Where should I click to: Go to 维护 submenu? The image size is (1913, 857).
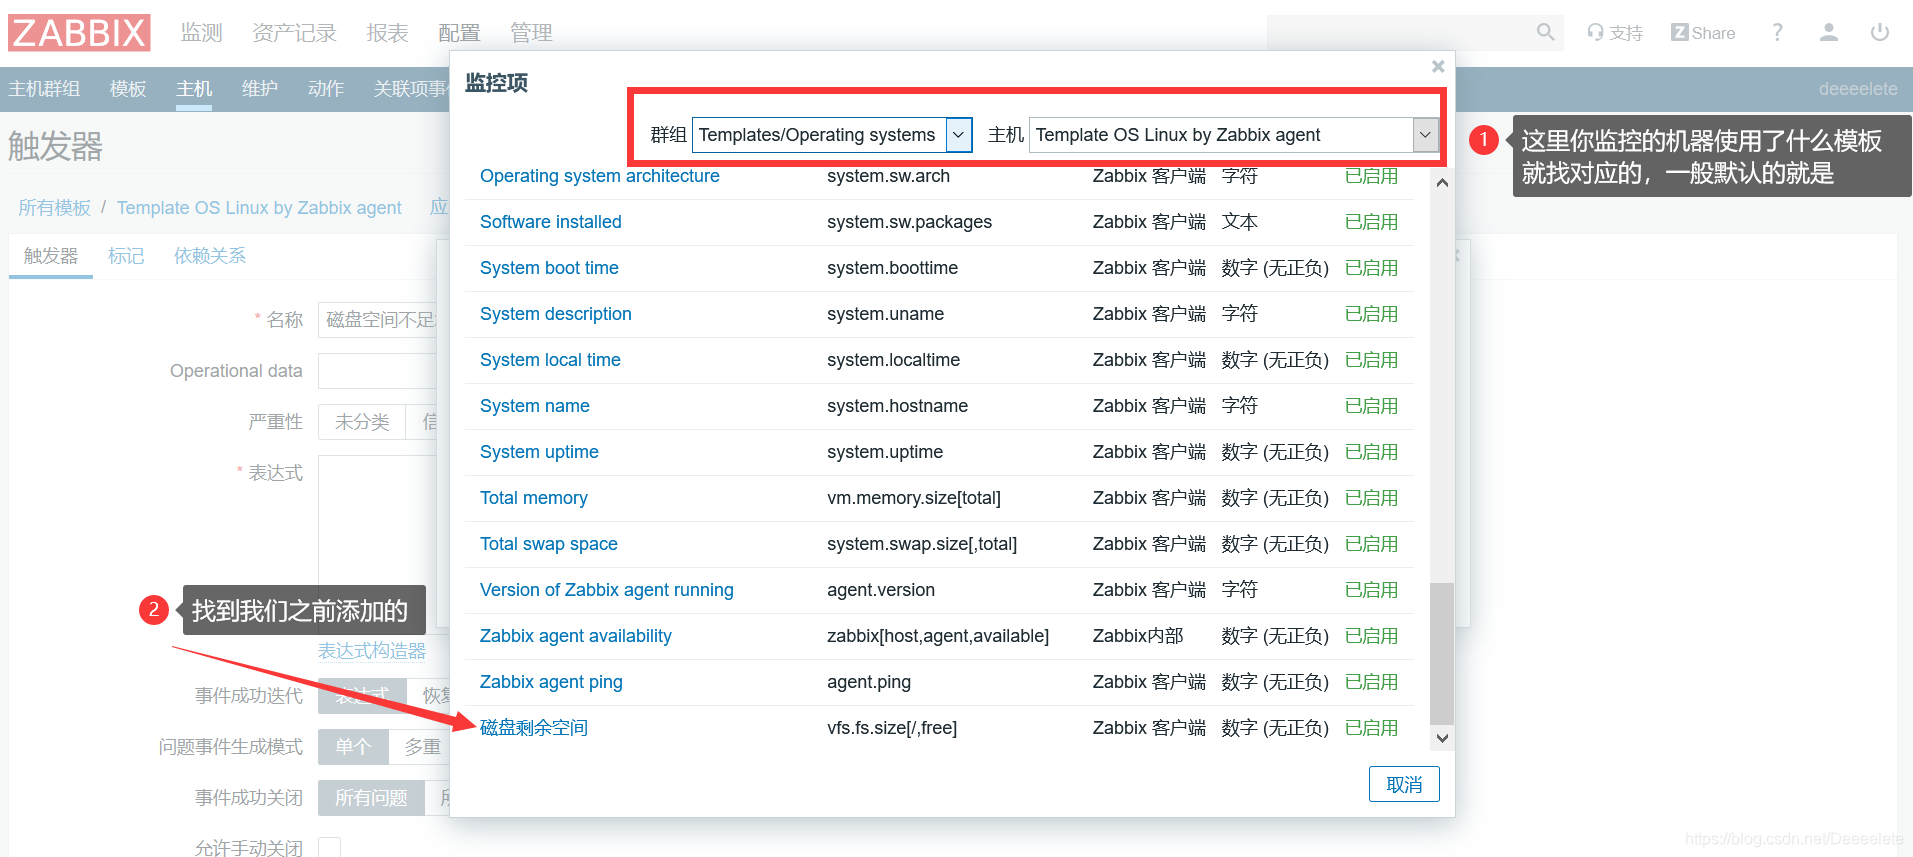click(260, 89)
